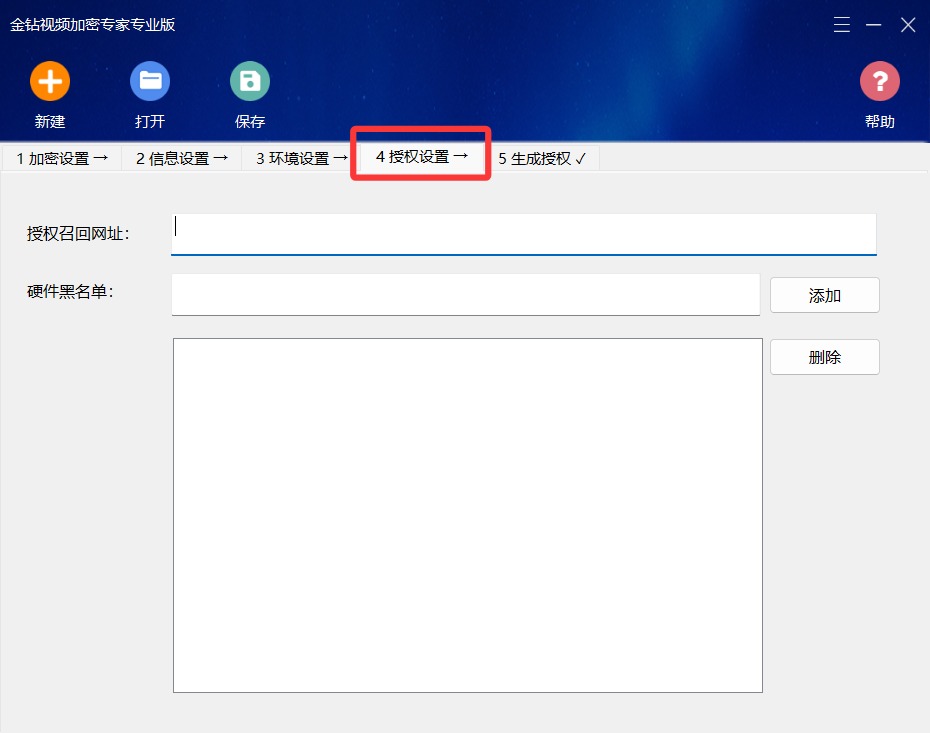Image resolution: width=930 pixels, height=733 pixels.
Task: Switch to 2 信息设置 tab
Action: [181, 158]
